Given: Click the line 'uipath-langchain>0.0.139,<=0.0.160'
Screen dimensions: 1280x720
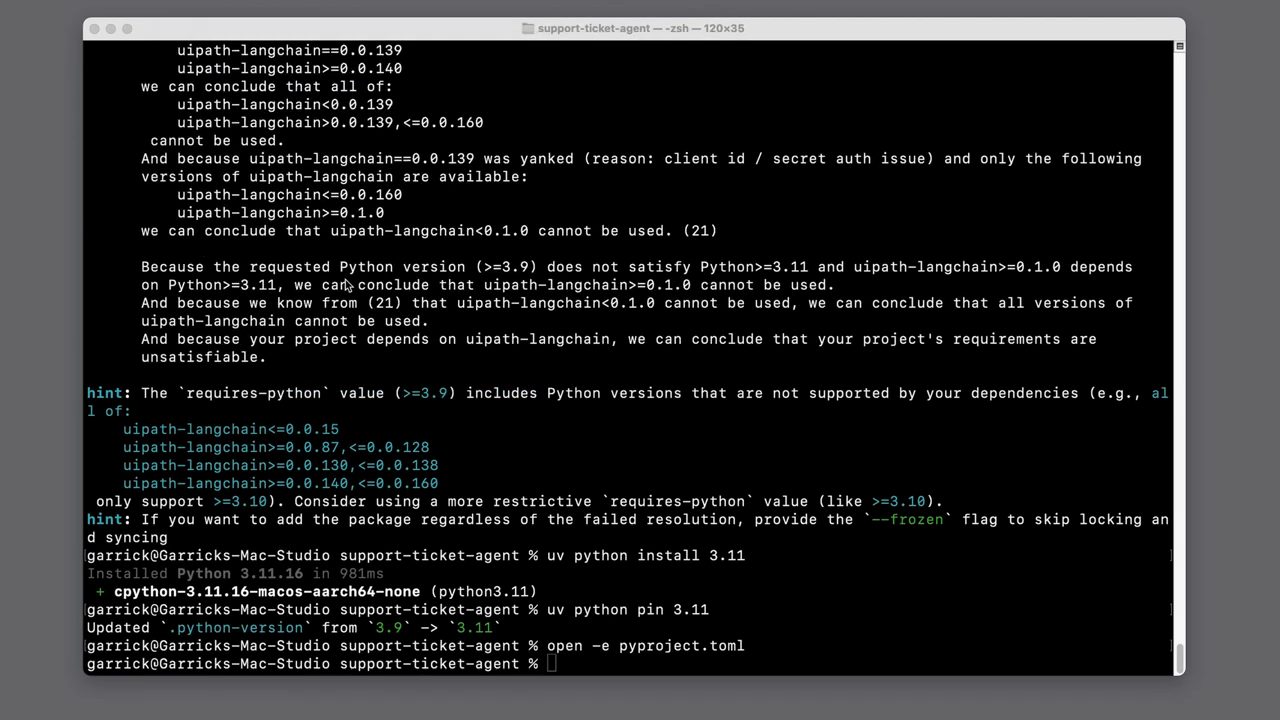Looking at the screenshot, I should (330, 123).
